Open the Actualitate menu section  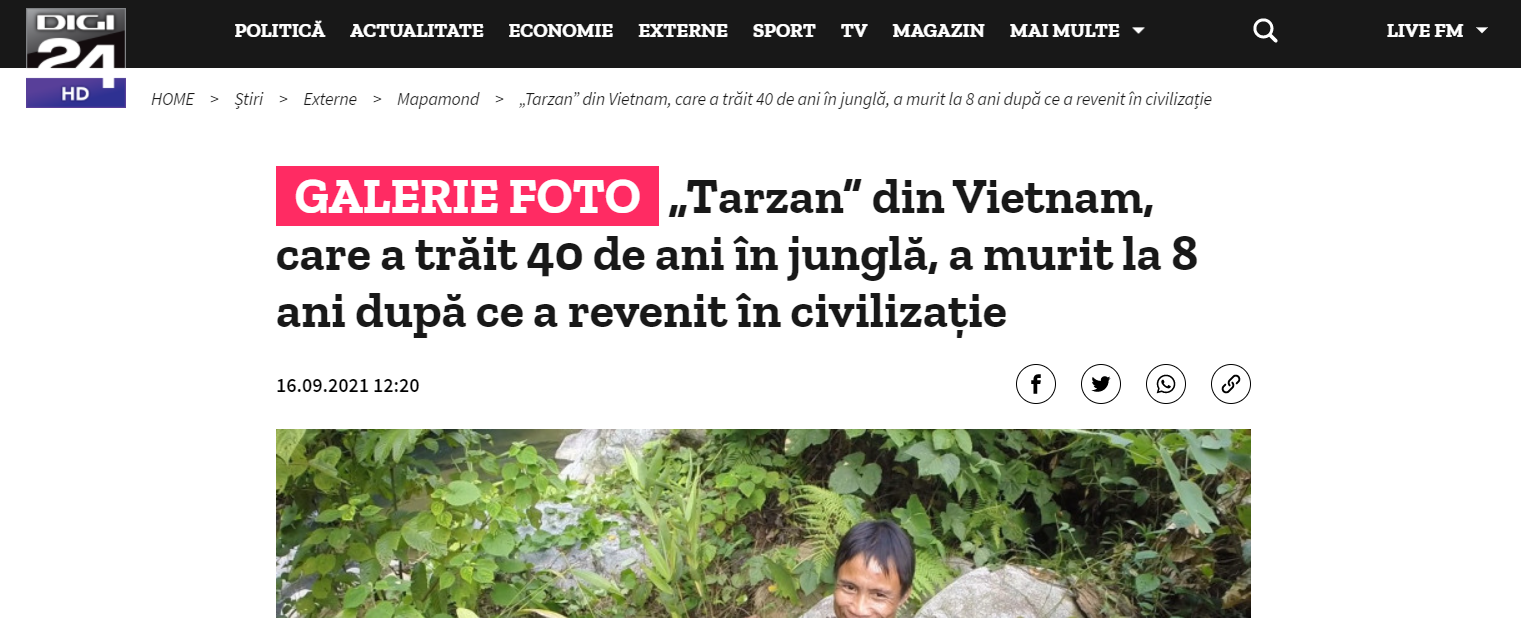point(417,31)
